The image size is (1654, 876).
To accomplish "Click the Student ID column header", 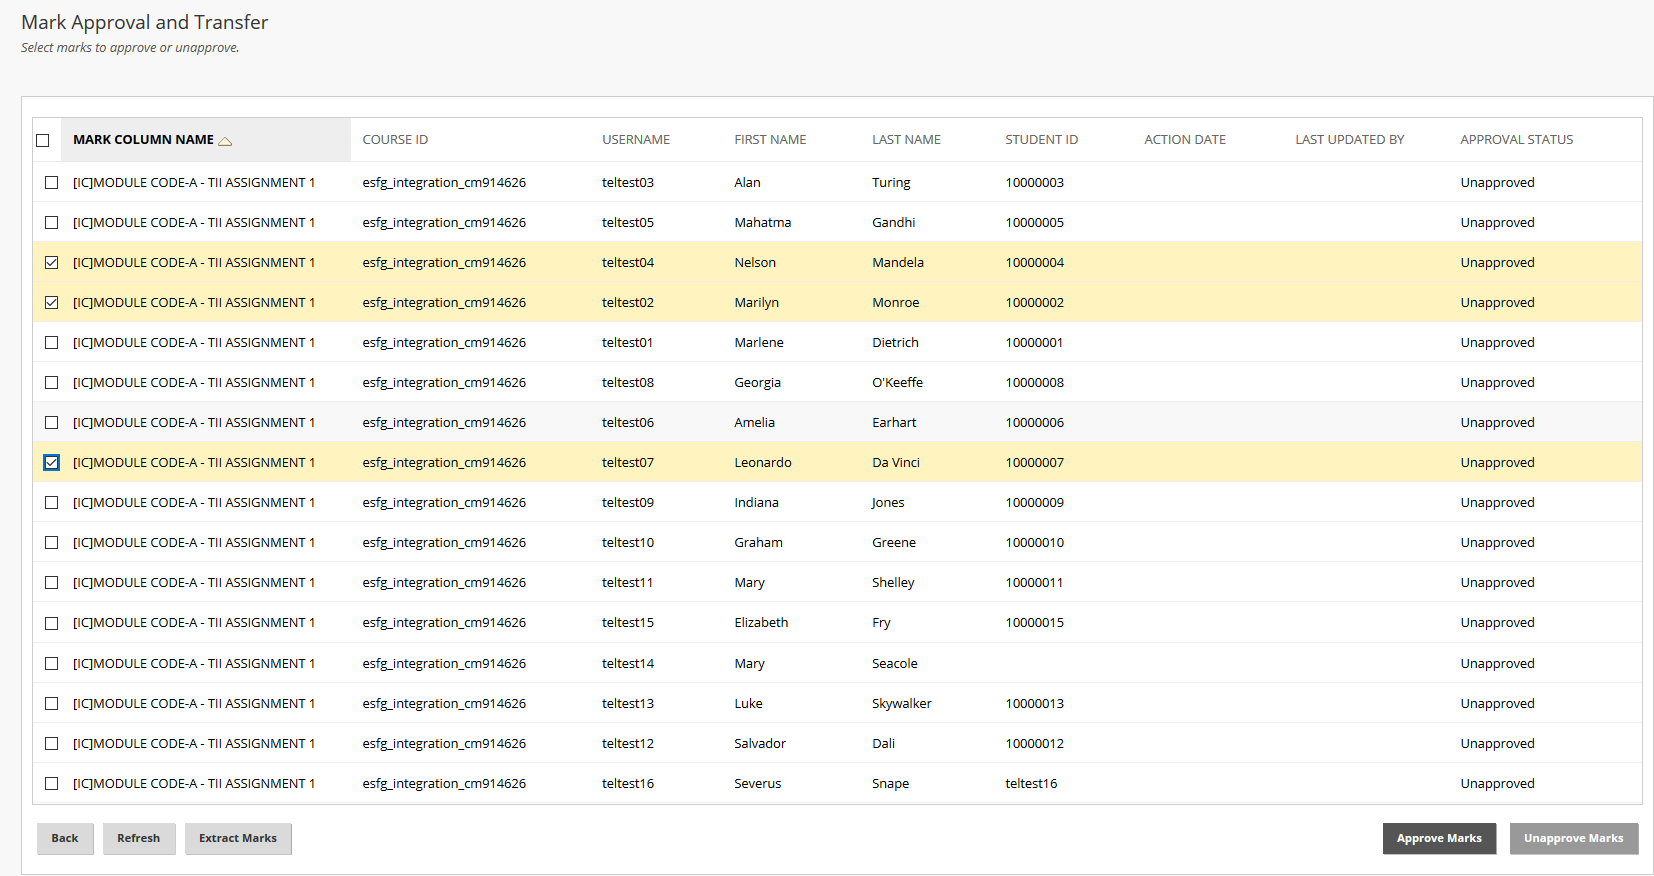I will click(1041, 140).
